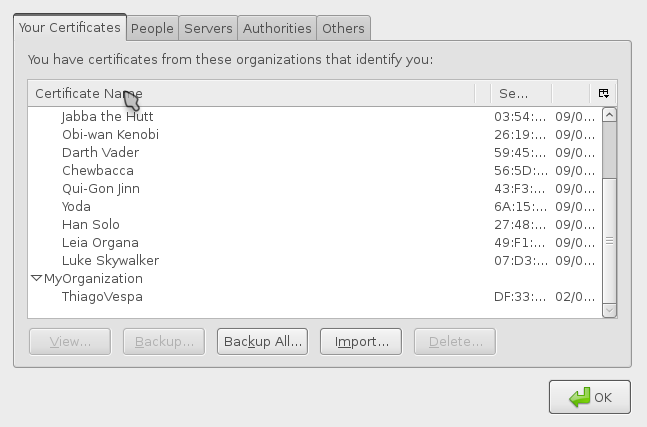
Task: Select the Darth Vader certificate
Action: point(314,153)
